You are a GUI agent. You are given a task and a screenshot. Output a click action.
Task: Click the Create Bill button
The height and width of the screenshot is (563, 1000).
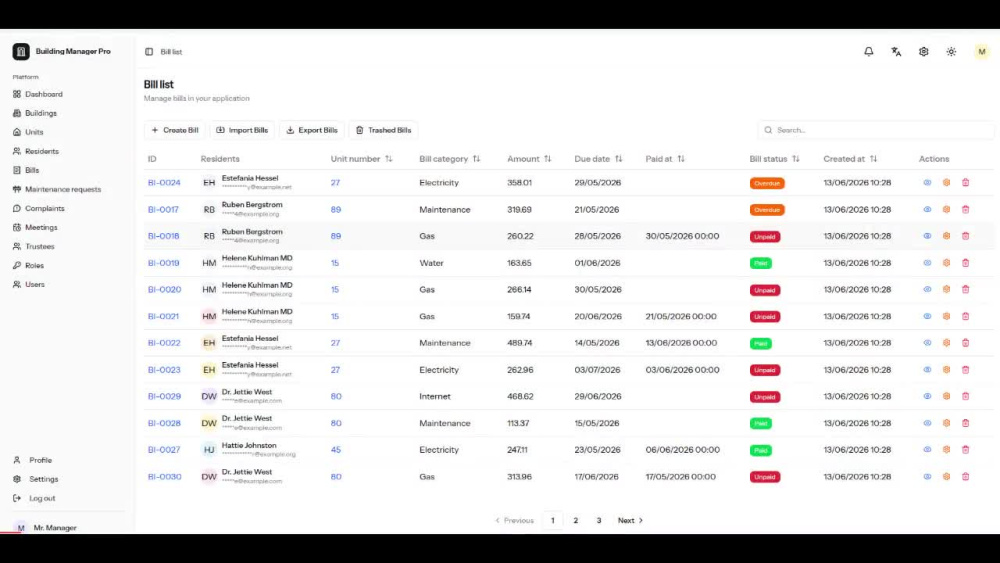click(175, 130)
